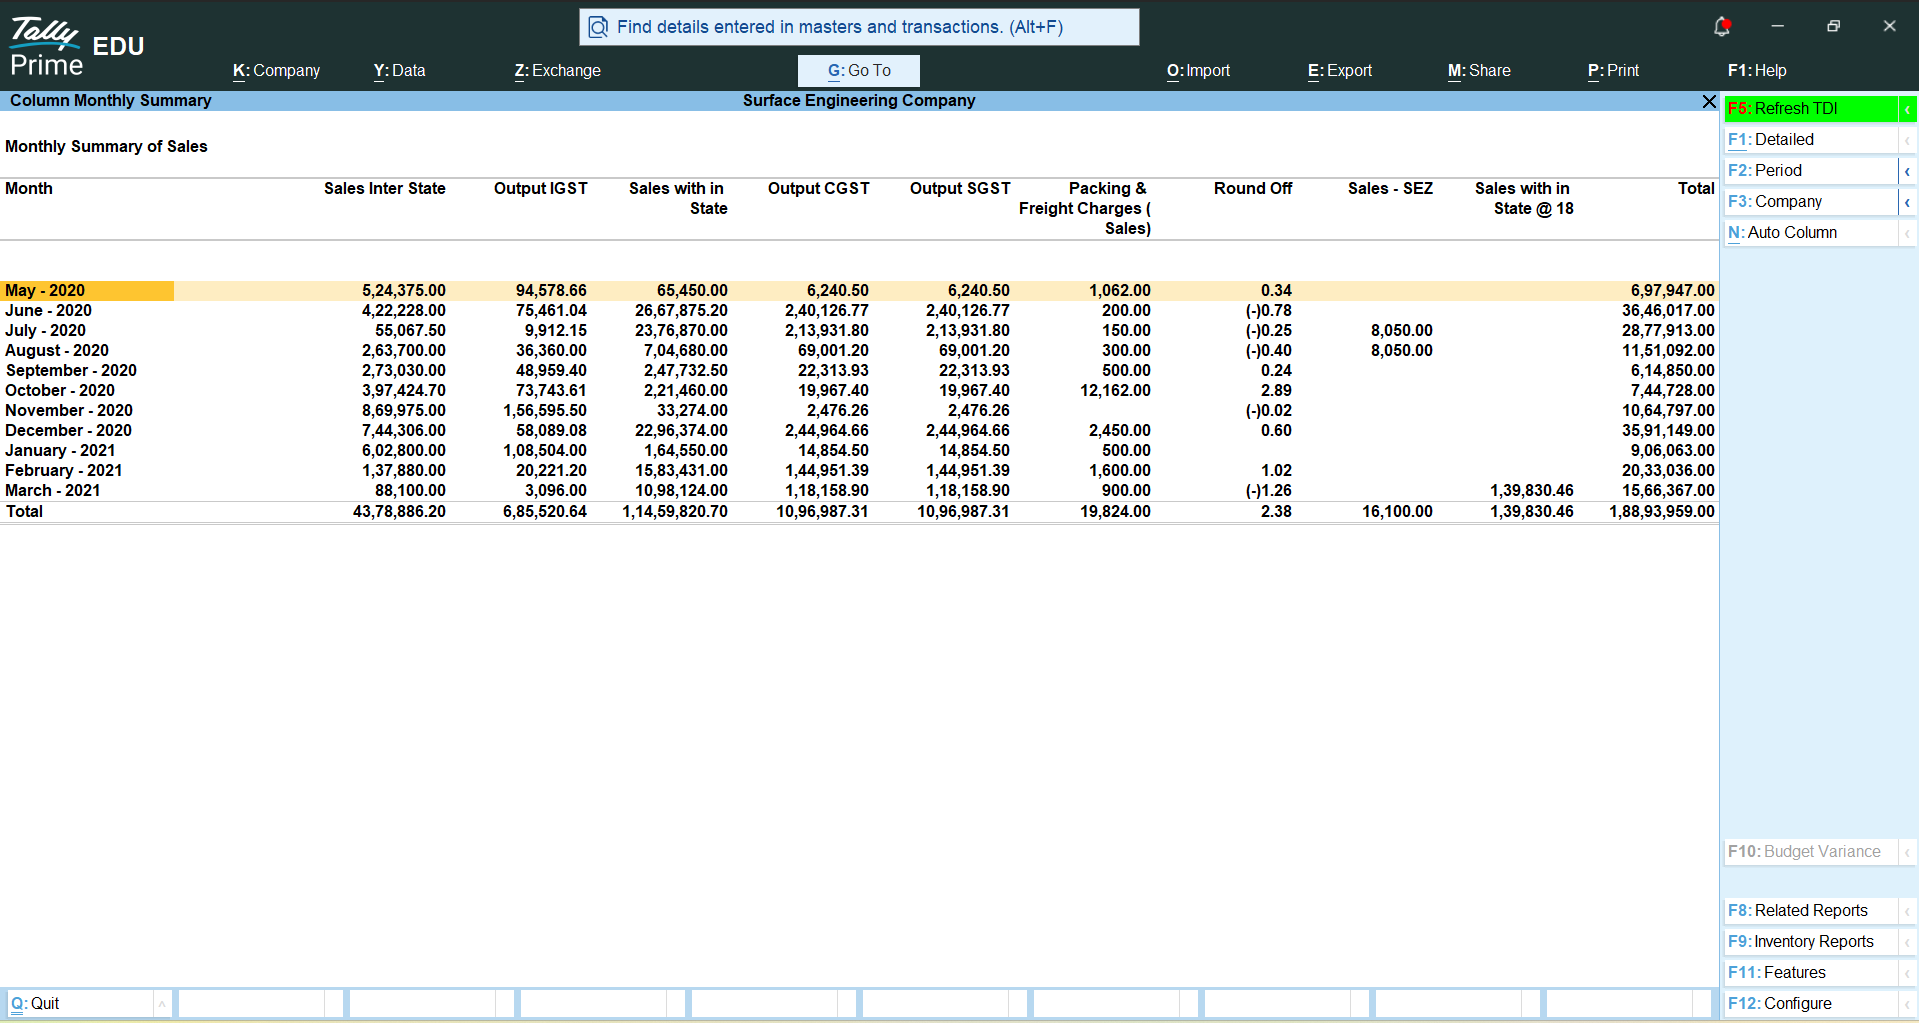Close the Column Monthly Summary report

coord(1709,101)
